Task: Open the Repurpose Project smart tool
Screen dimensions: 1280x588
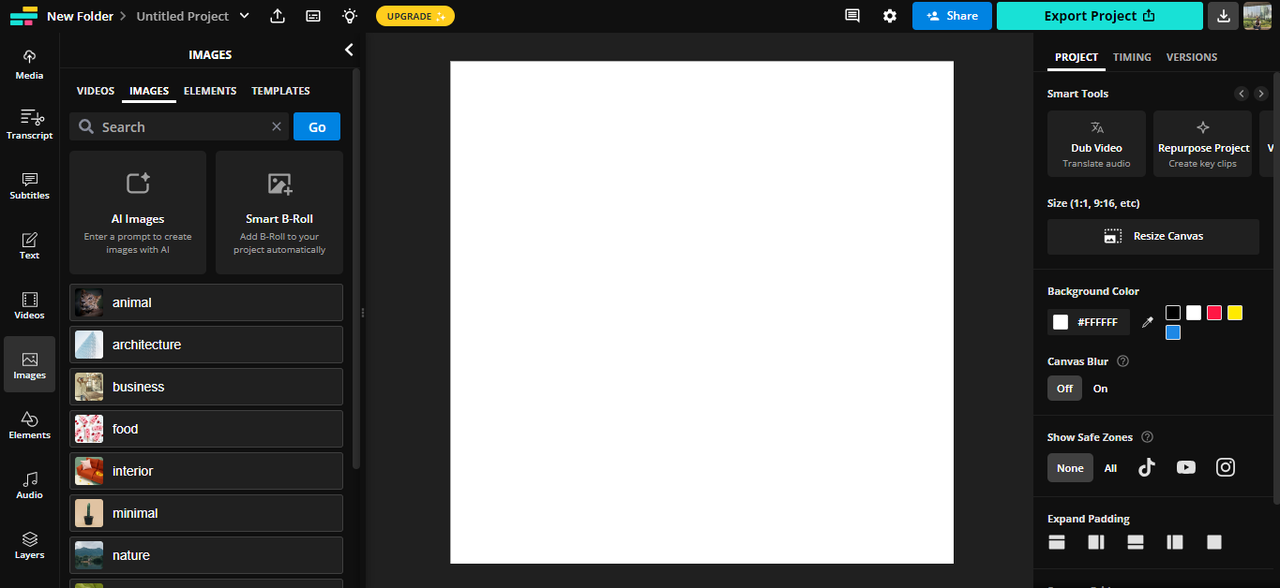Action: pos(1203,144)
